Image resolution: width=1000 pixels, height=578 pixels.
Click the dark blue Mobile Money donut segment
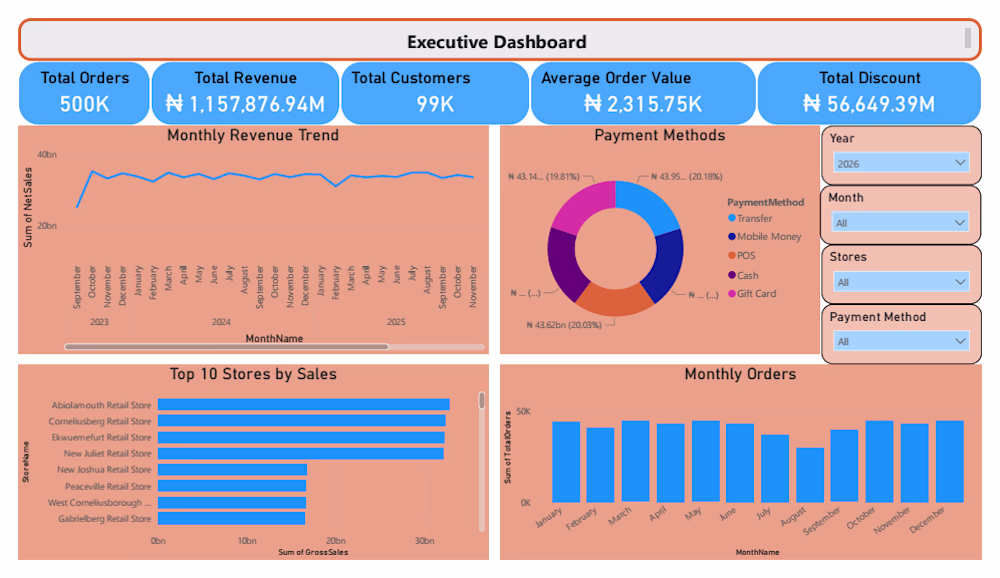click(667, 265)
